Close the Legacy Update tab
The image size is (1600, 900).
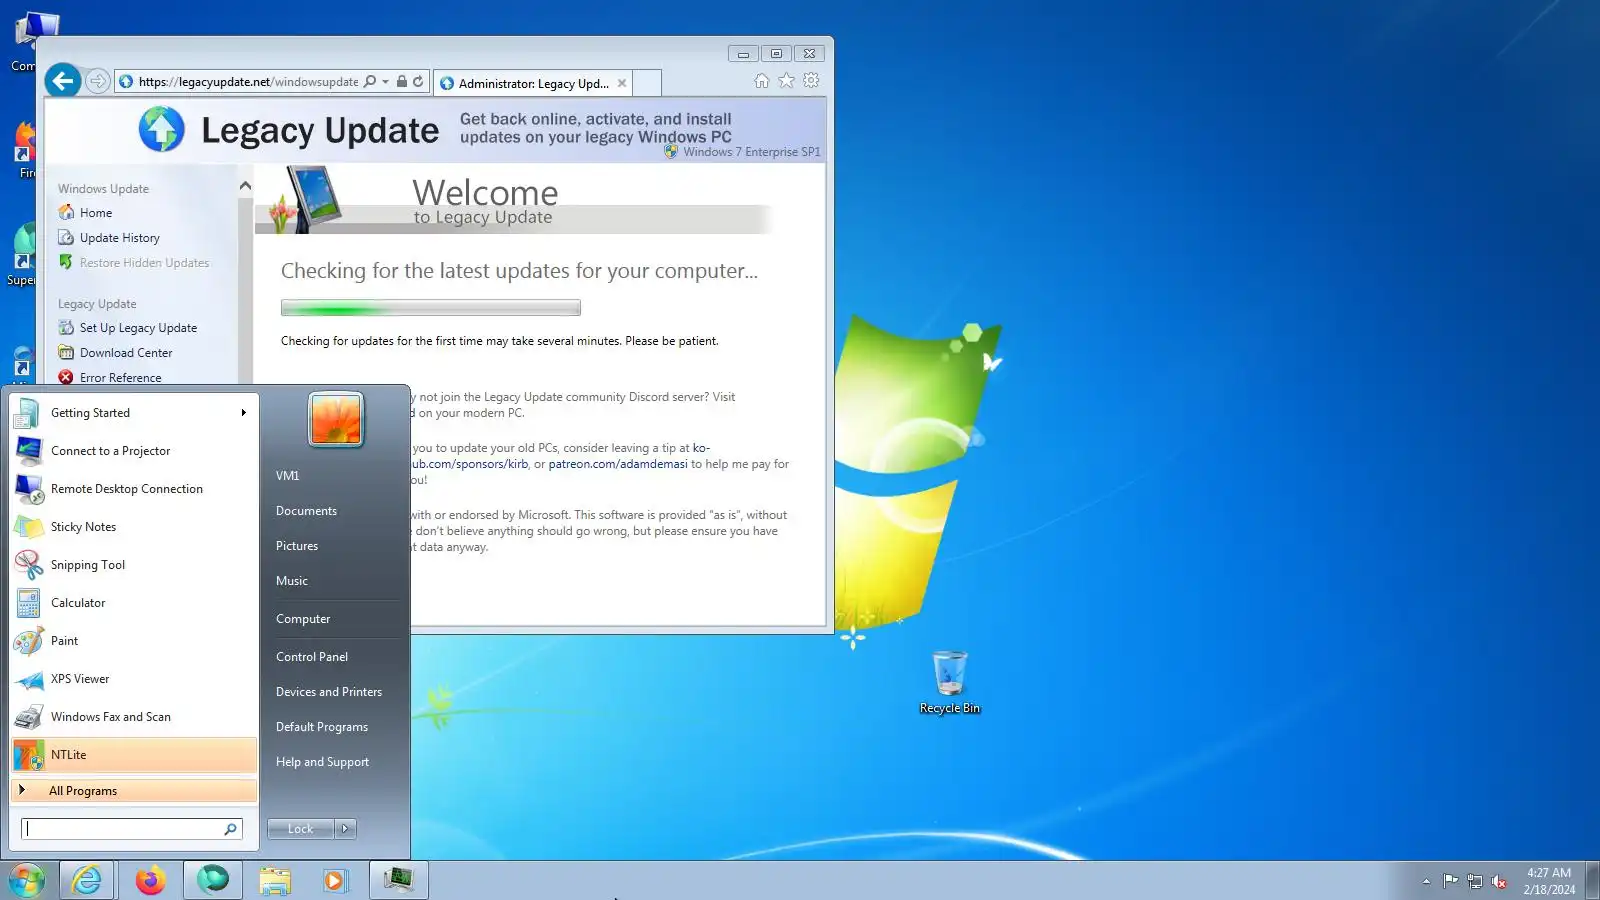click(x=622, y=84)
